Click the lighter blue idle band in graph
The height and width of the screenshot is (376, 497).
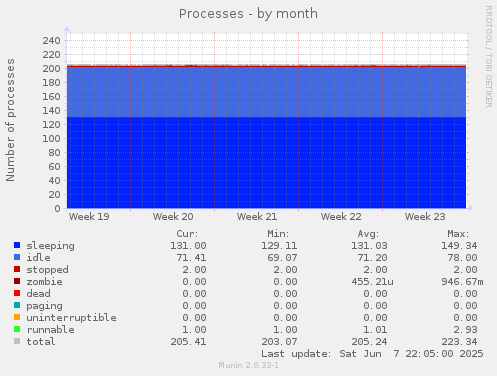tap(266, 92)
